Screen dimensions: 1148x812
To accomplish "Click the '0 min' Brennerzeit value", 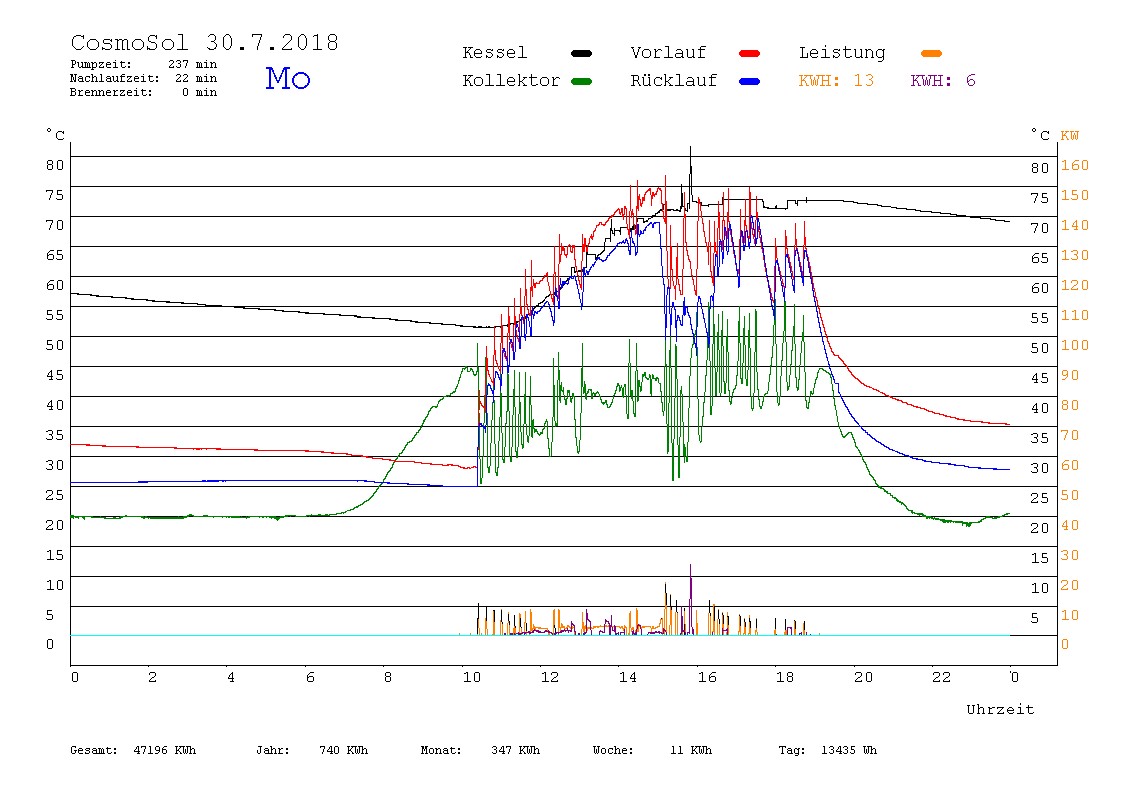I will click(x=200, y=92).
